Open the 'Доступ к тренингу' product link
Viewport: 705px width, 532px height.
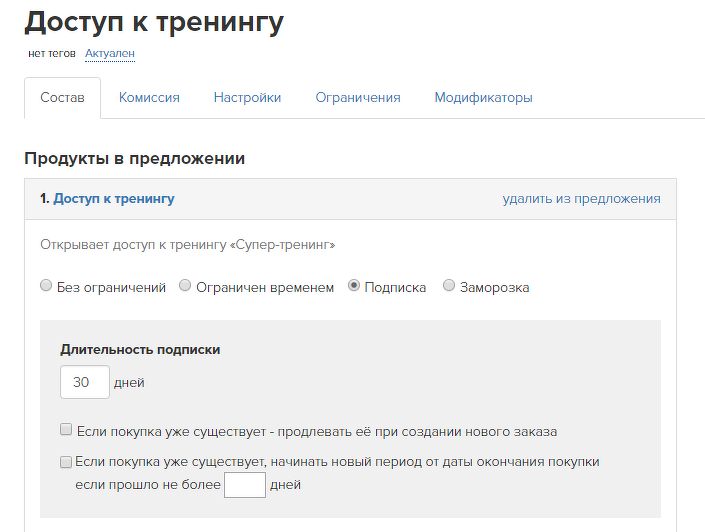114,198
